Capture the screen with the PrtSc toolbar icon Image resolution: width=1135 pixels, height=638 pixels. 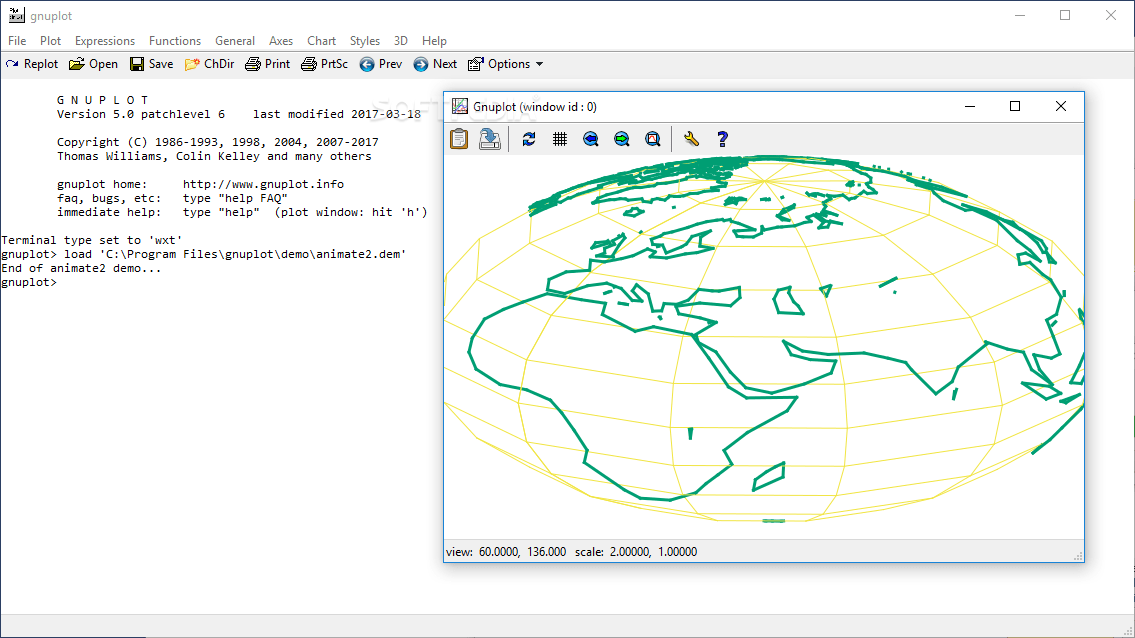[x=324, y=63]
